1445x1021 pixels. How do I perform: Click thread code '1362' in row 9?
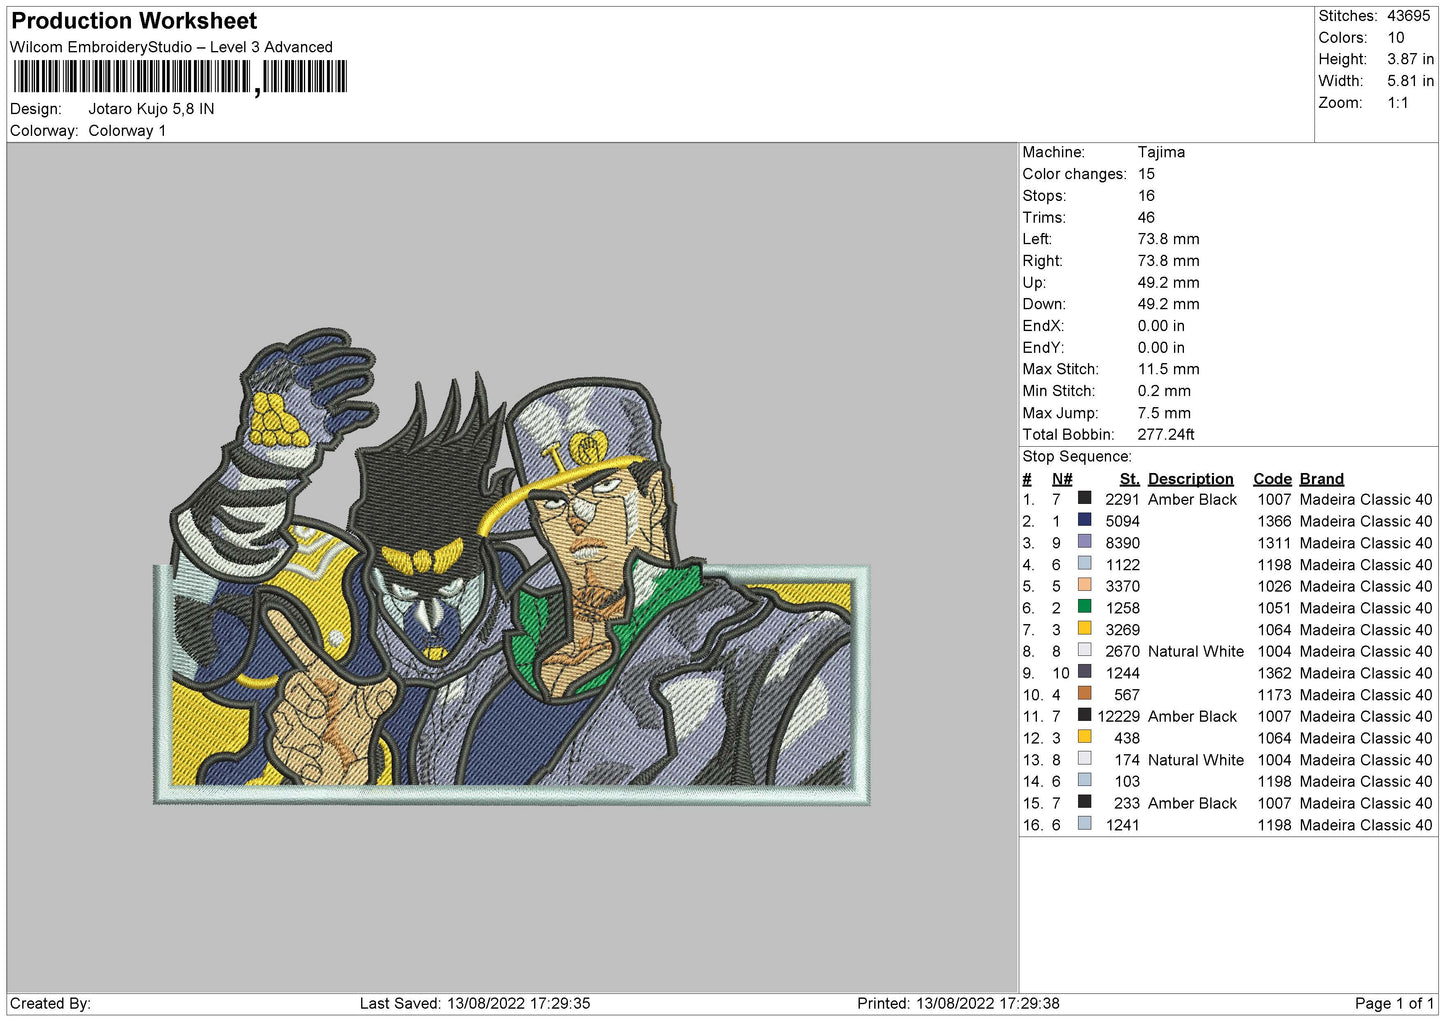(1274, 673)
